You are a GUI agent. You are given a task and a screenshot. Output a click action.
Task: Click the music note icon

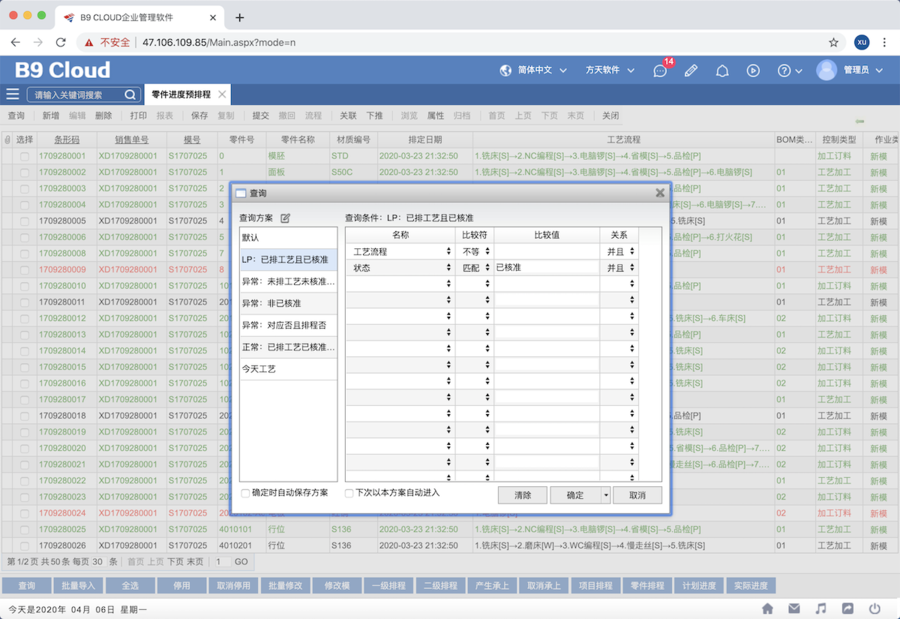point(821,609)
